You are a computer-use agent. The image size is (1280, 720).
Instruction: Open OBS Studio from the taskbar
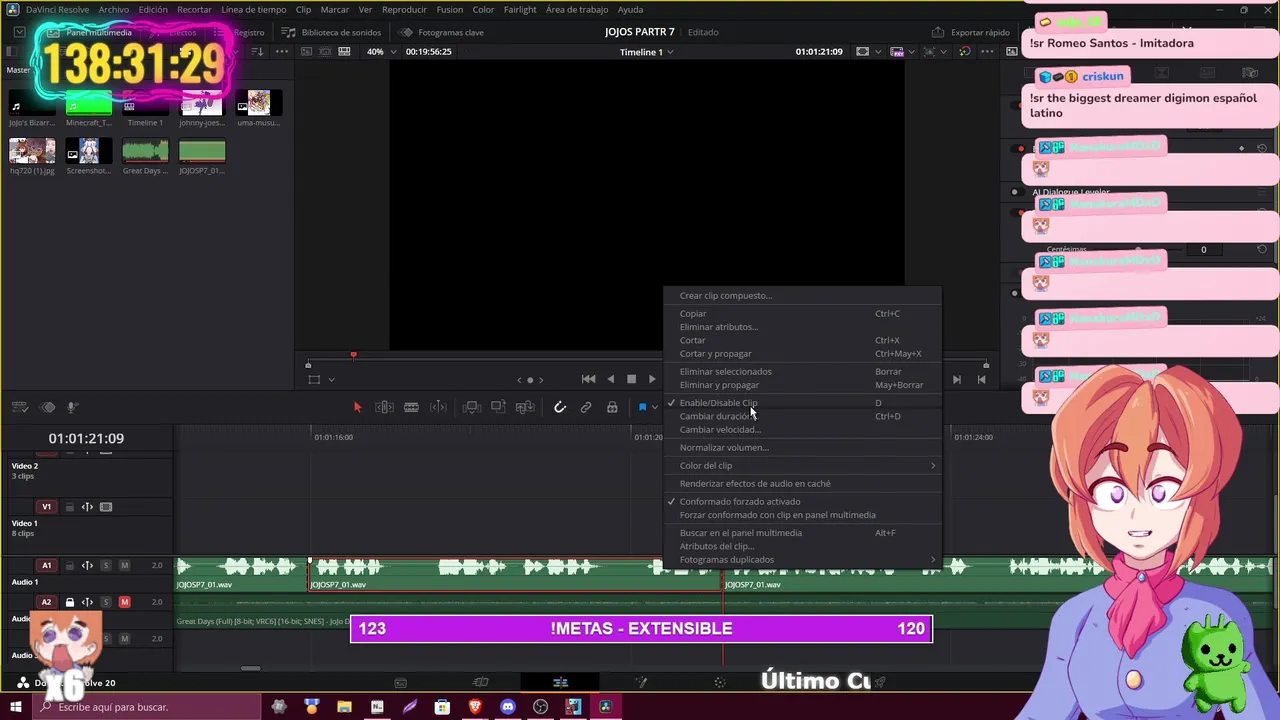point(541,707)
